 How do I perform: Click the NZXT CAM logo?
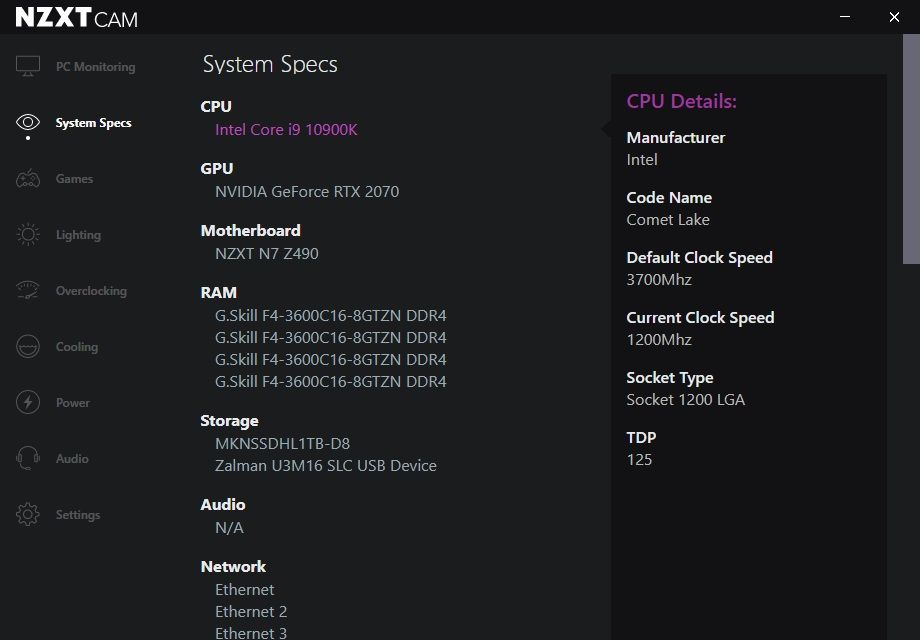(x=76, y=18)
